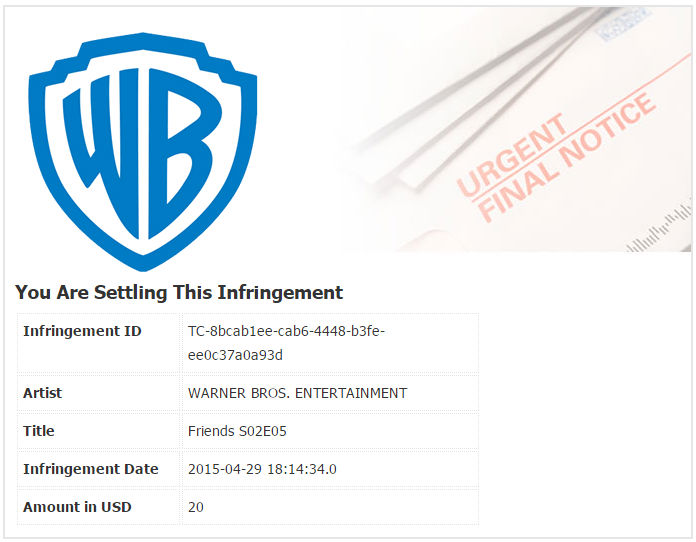Select the amount value 20
The image size is (696, 542).
(196, 507)
